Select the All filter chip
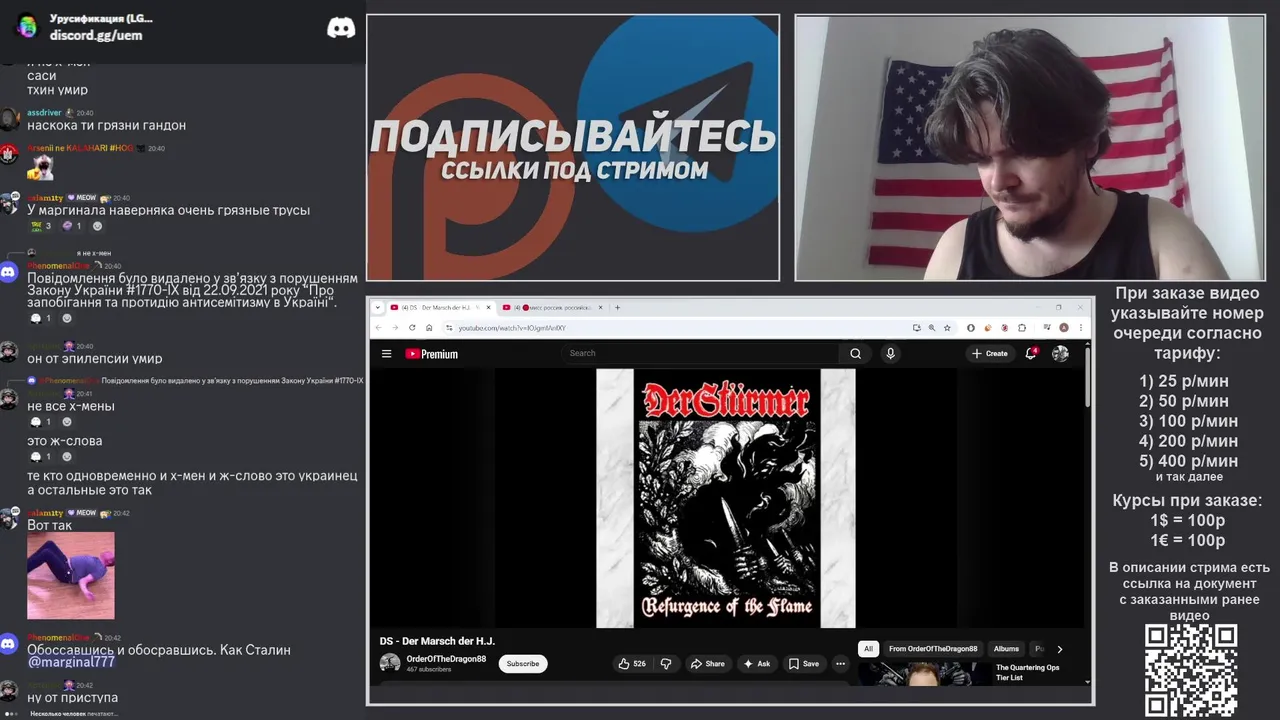 868,649
